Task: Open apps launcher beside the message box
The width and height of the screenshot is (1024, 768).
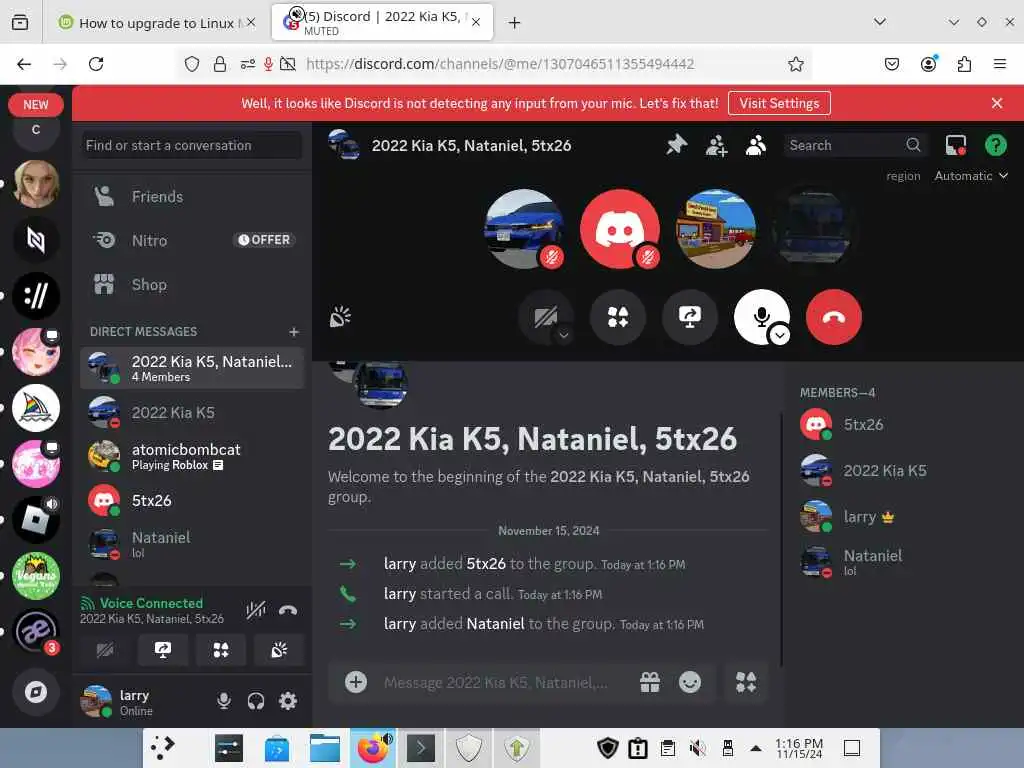Action: [x=746, y=682]
